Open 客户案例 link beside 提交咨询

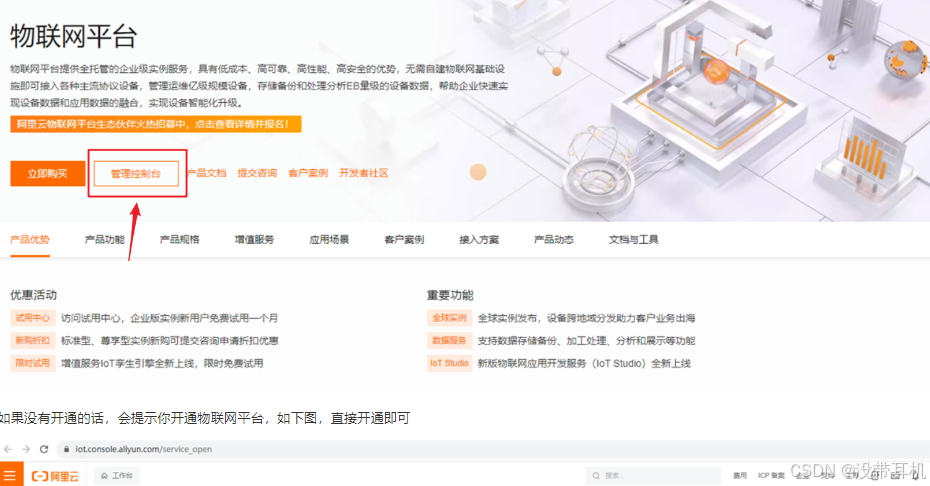pos(308,173)
